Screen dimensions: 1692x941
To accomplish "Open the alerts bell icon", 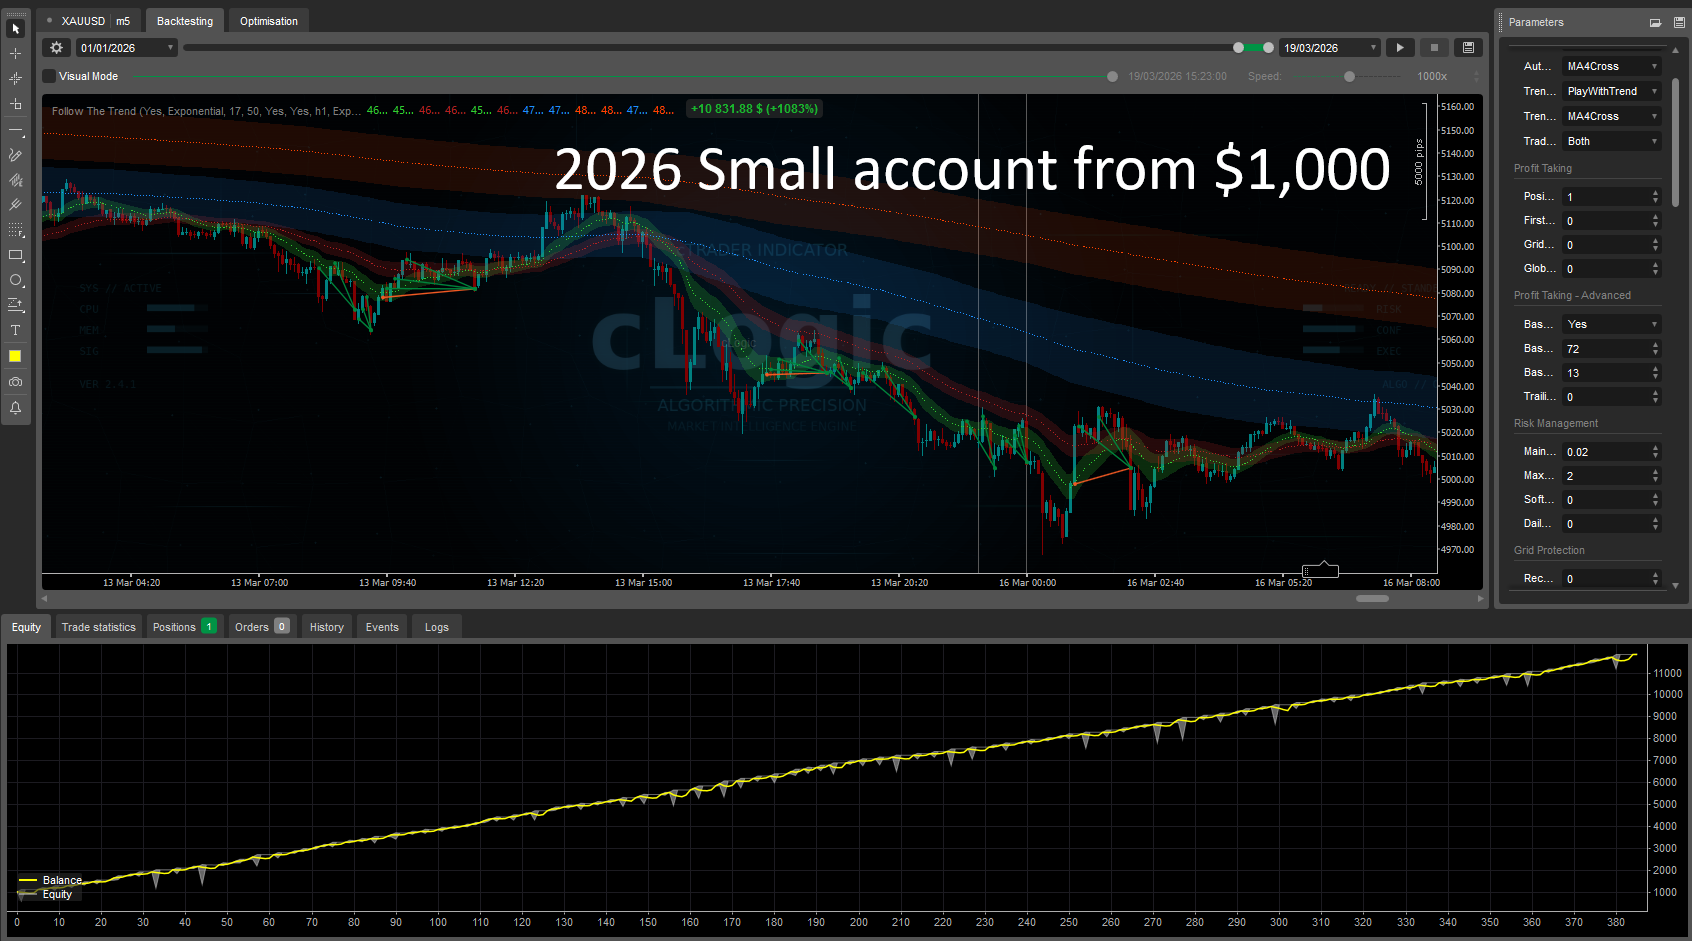I will click(x=15, y=408).
